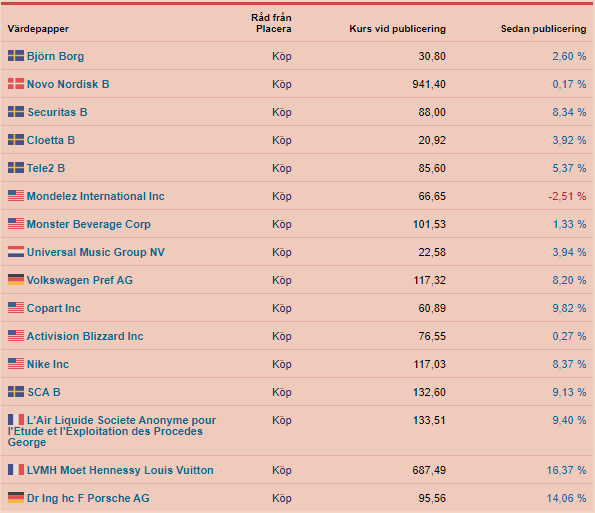Open the Universal Music Group NV link
595x513 pixels.
click(x=96, y=252)
